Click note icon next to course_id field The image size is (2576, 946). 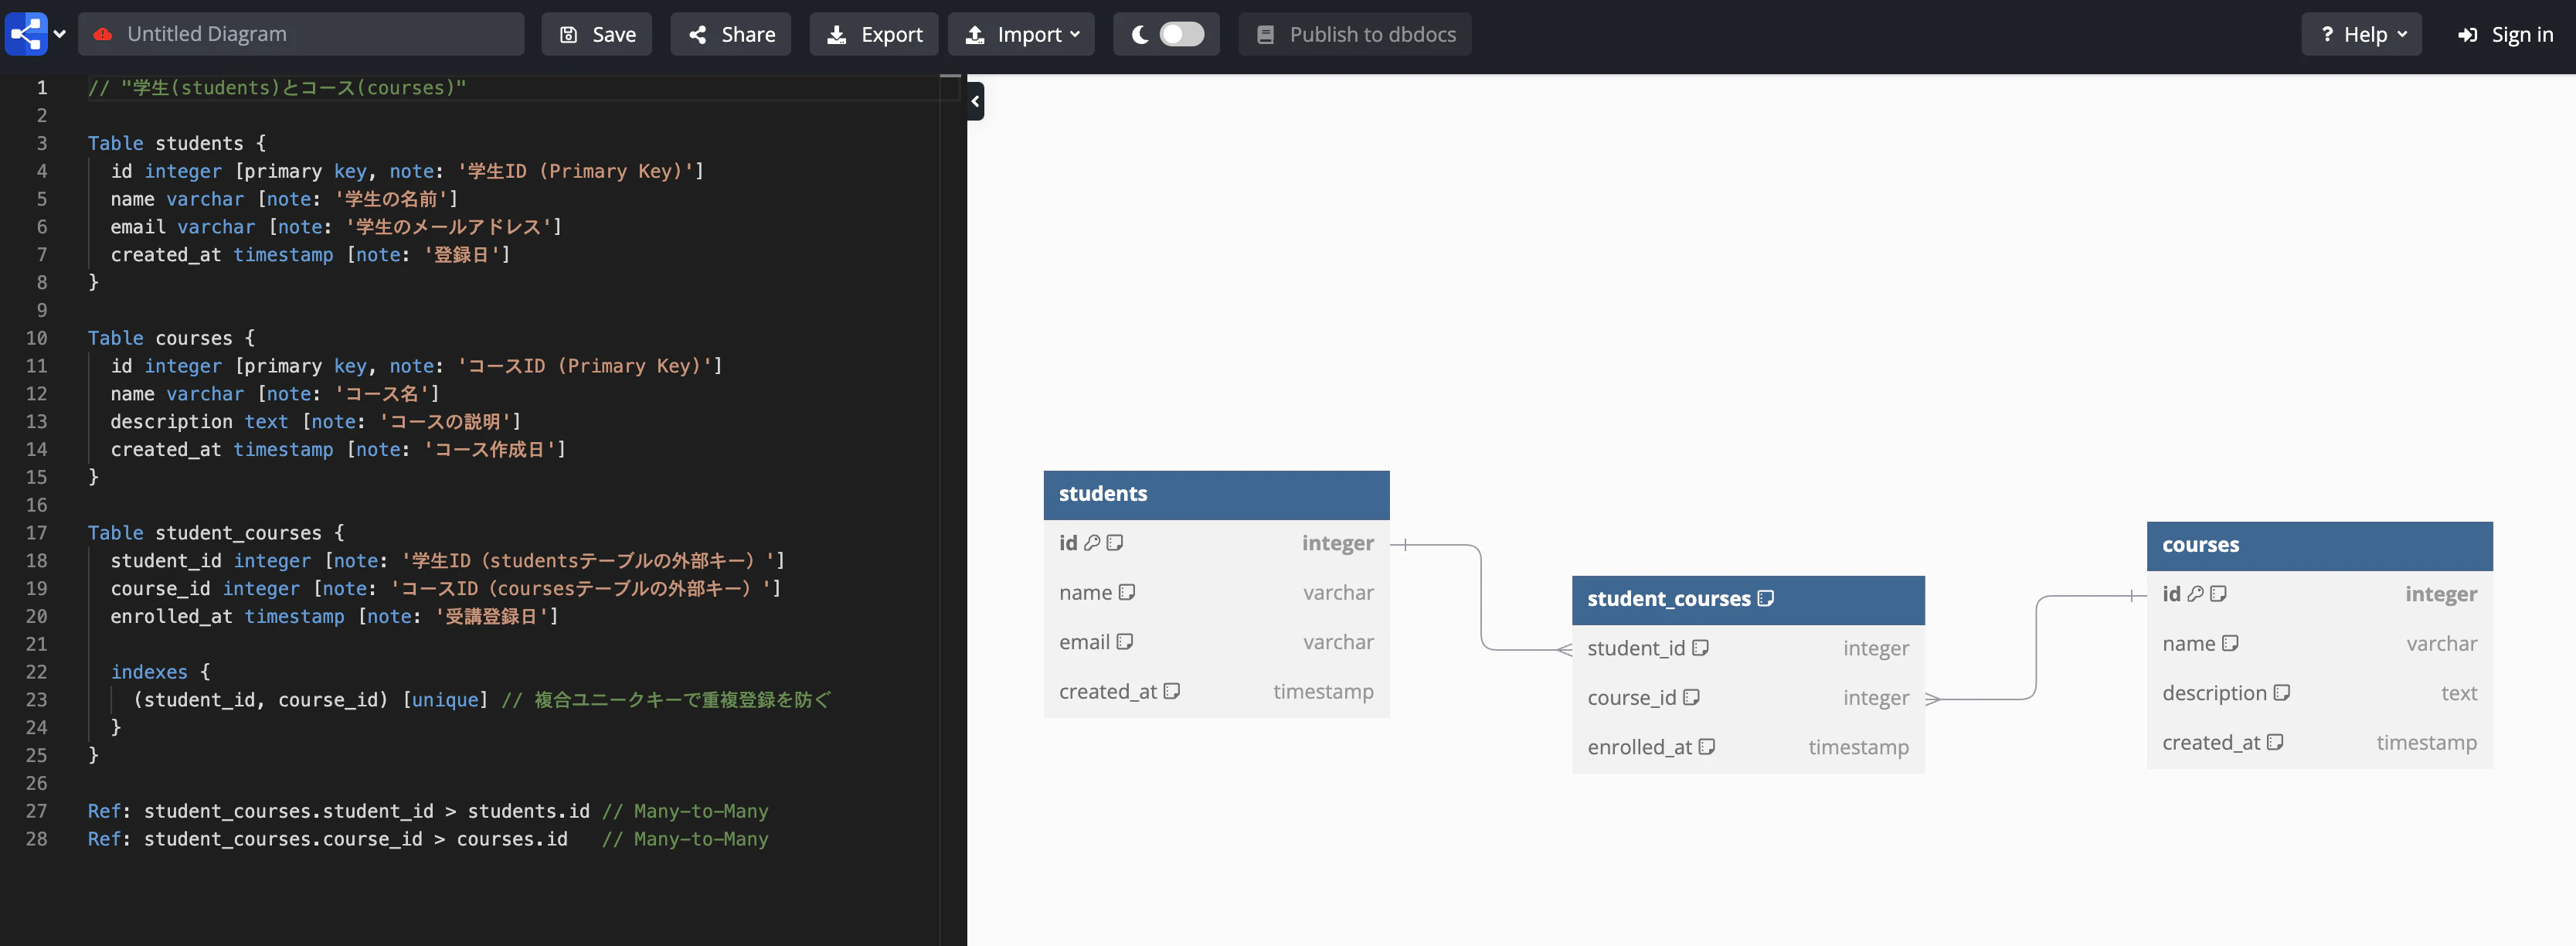click(1691, 698)
